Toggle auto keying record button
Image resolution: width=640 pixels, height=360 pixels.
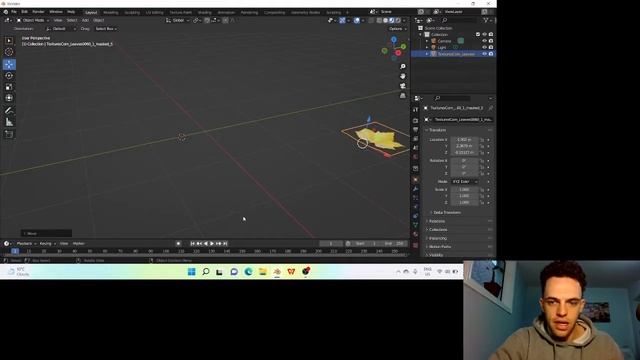(178, 244)
